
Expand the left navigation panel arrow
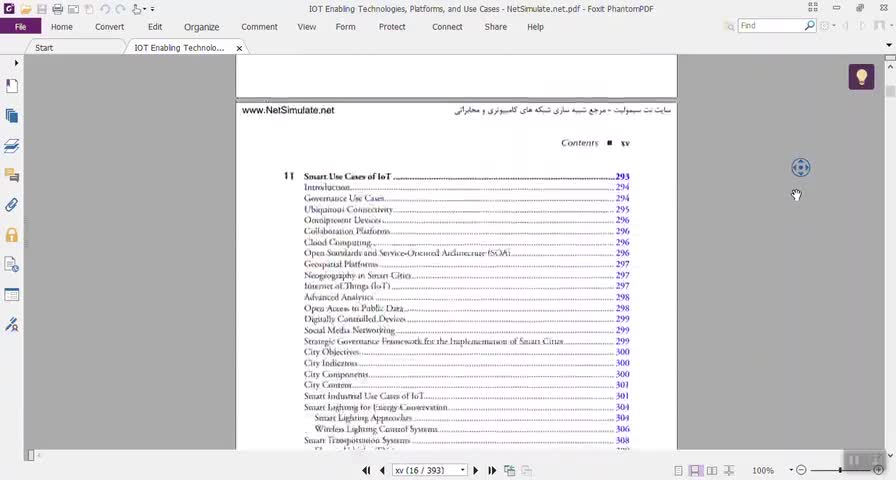click(16, 63)
